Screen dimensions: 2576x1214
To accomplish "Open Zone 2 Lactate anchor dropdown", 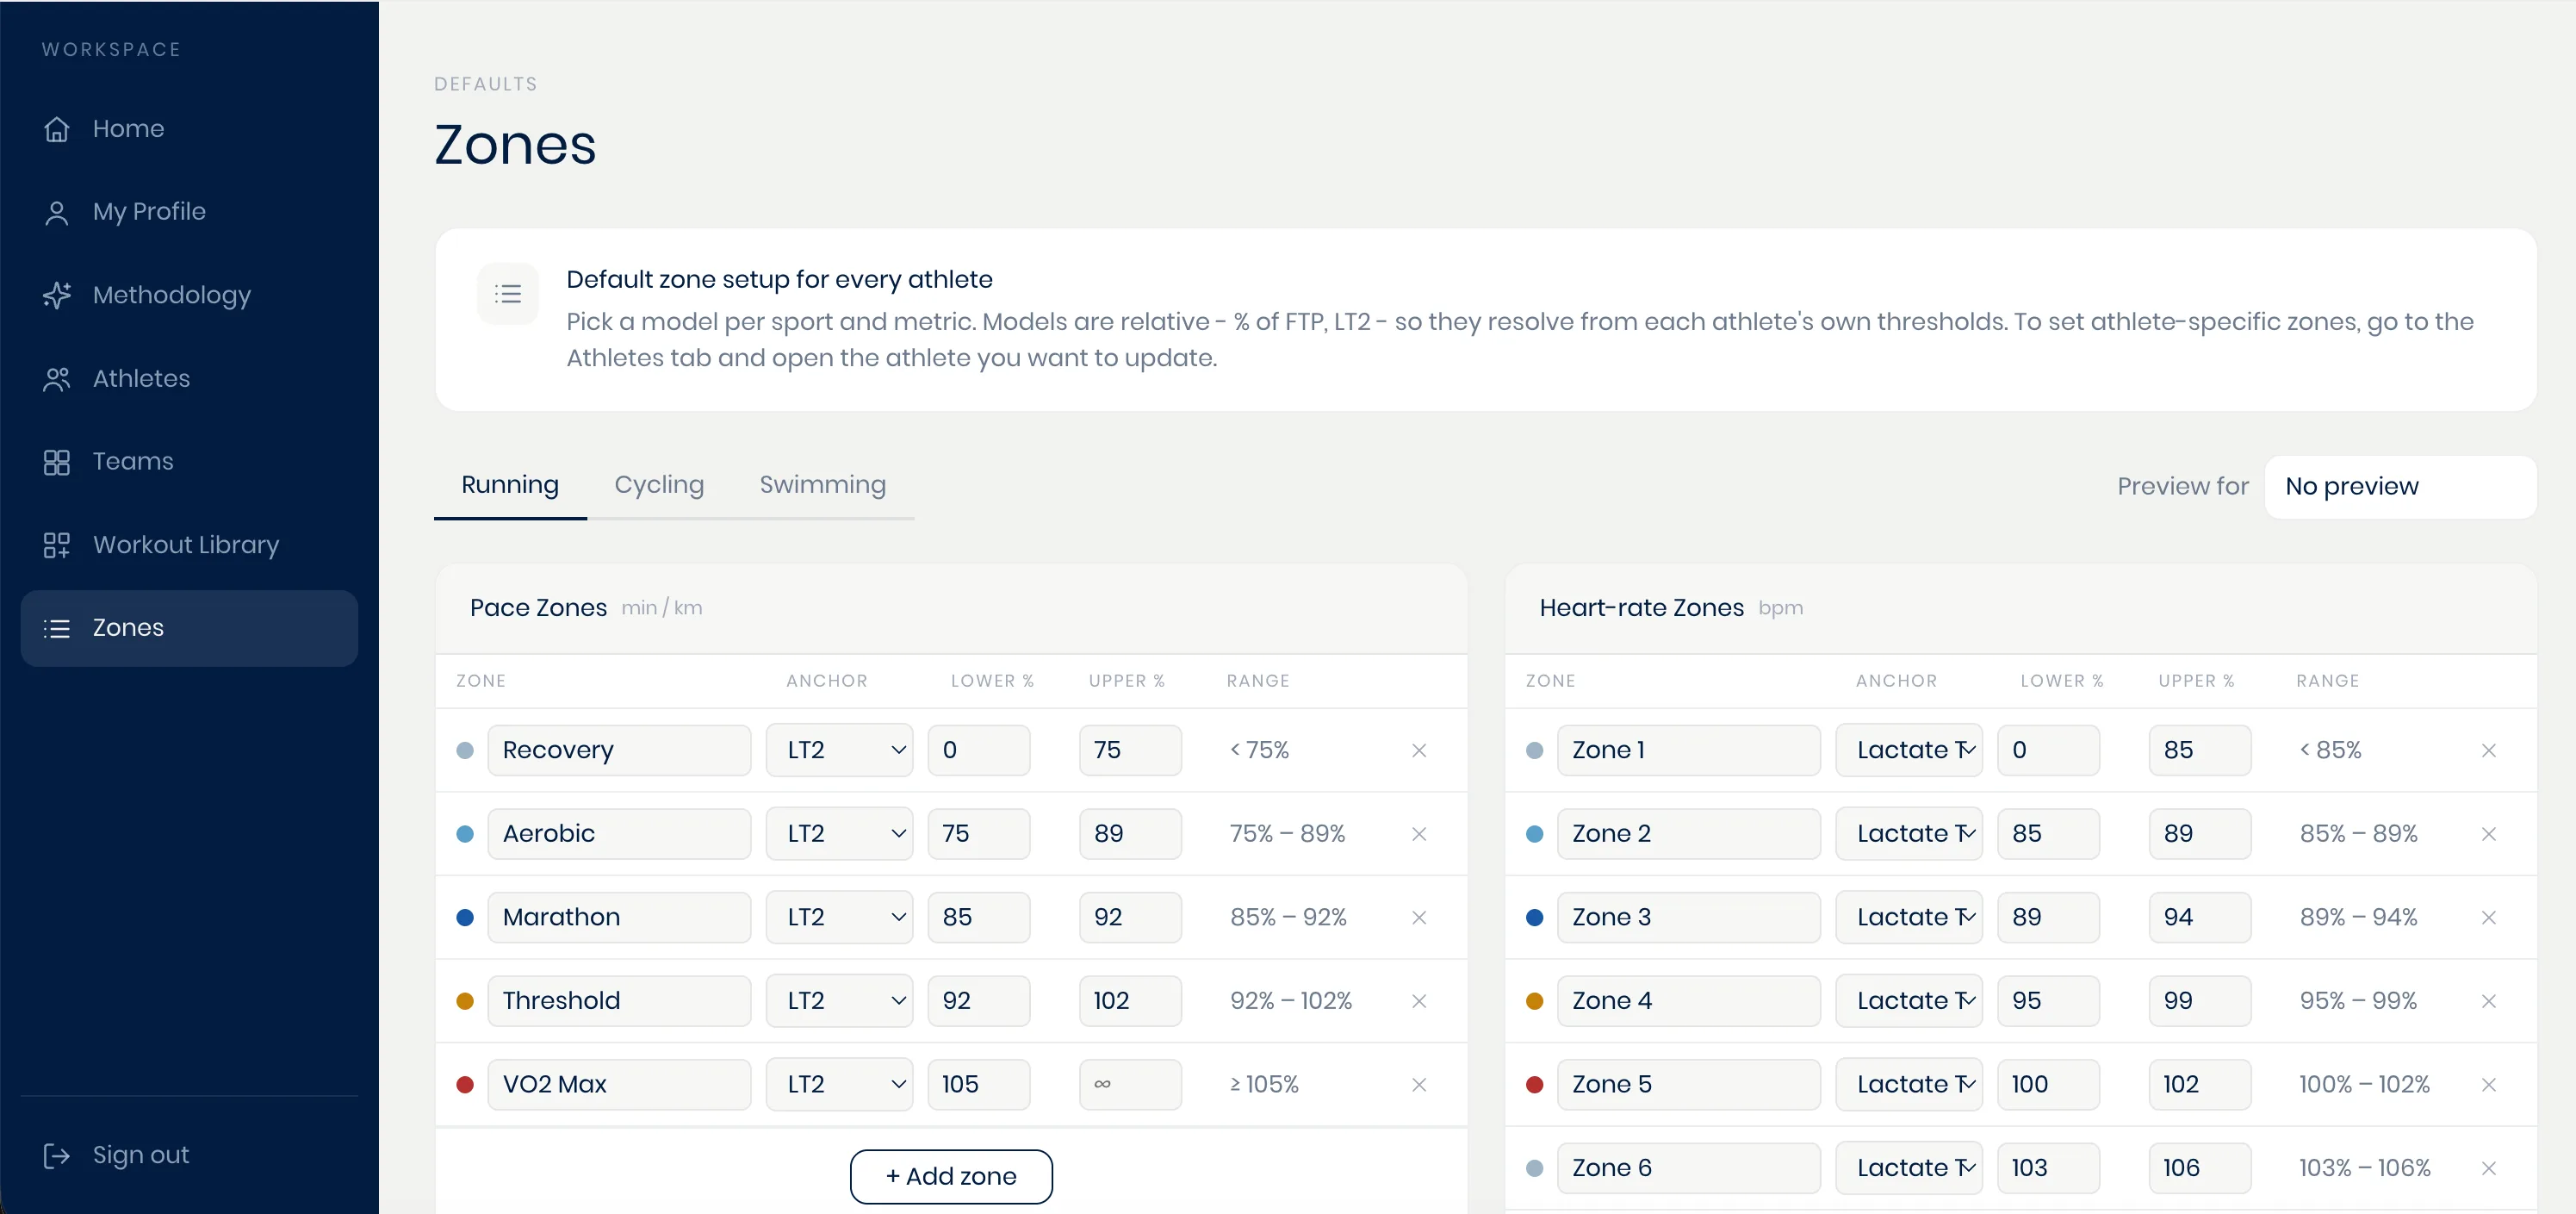I will coord(1909,834).
